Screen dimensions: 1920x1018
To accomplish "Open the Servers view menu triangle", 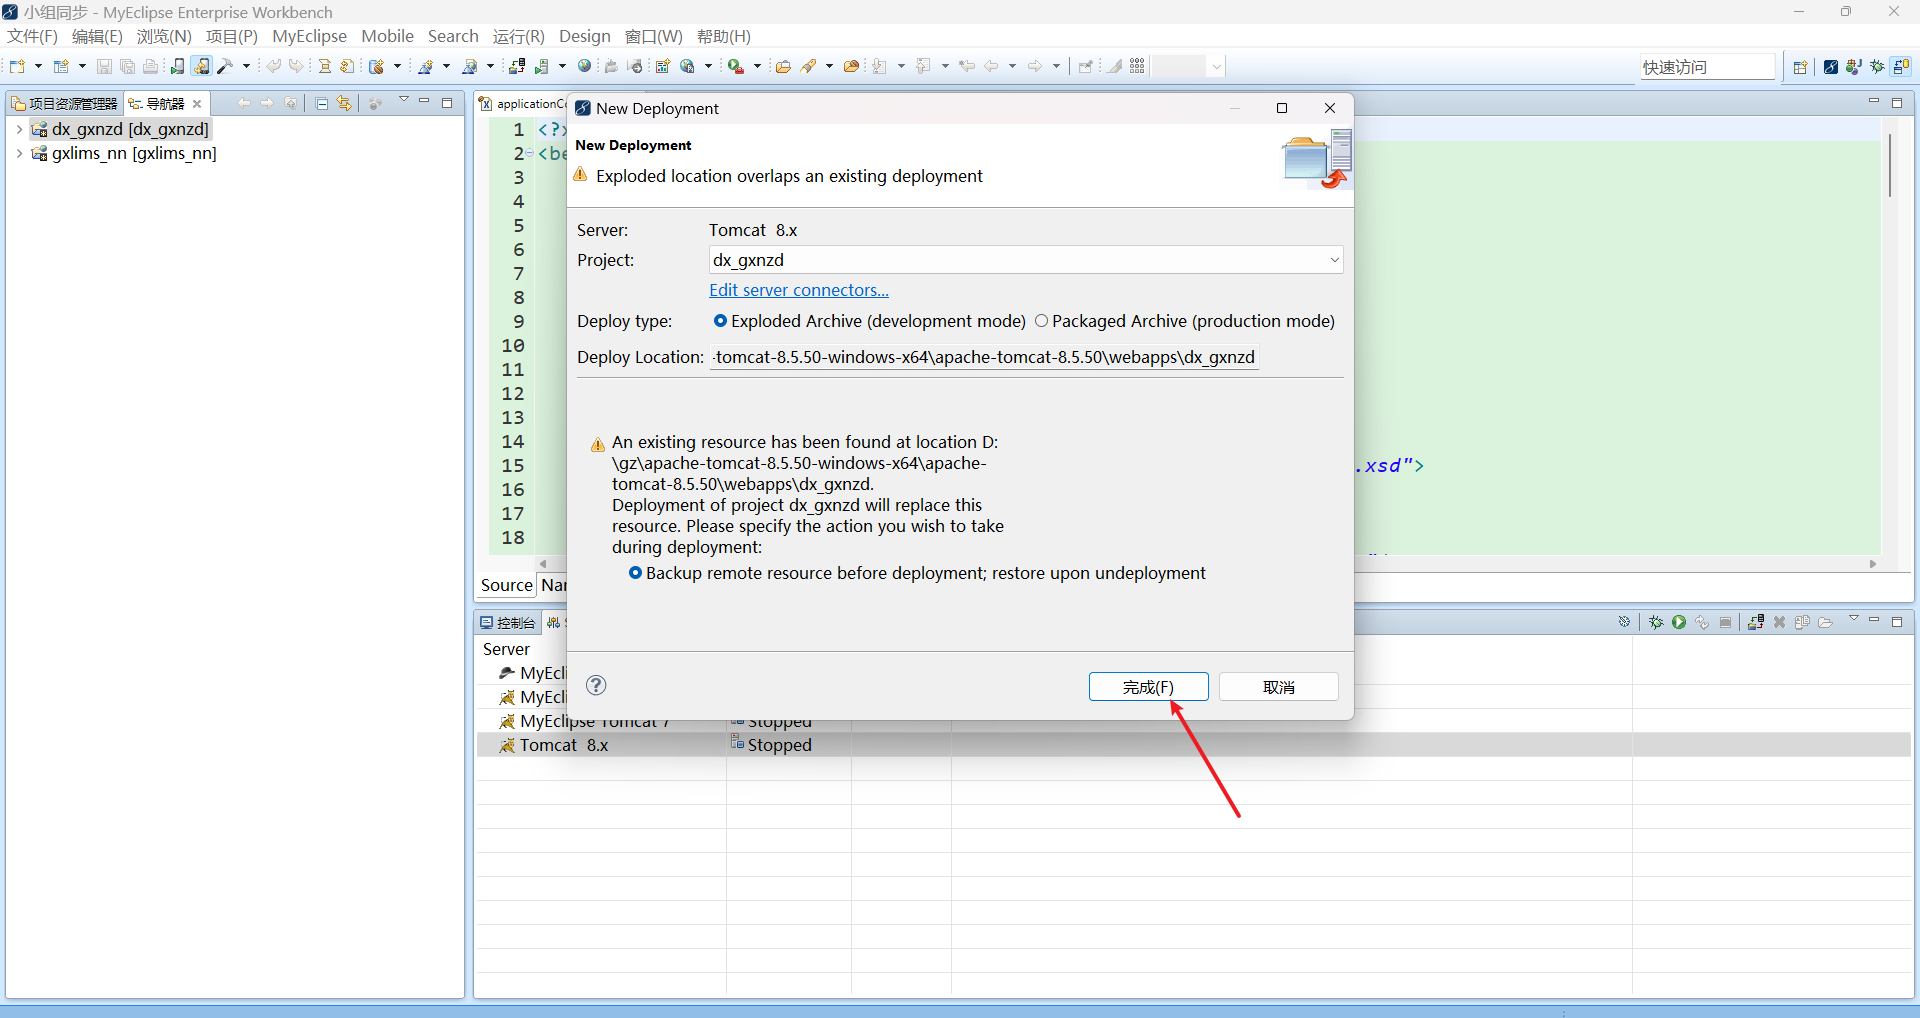I will pos(1853,620).
